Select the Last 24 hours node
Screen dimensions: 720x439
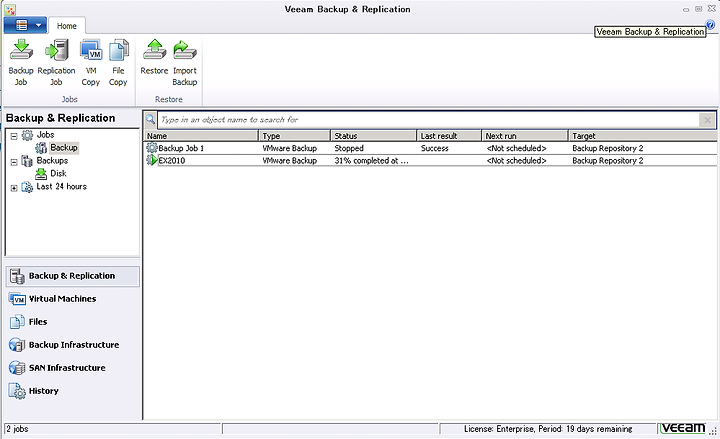coord(62,186)
